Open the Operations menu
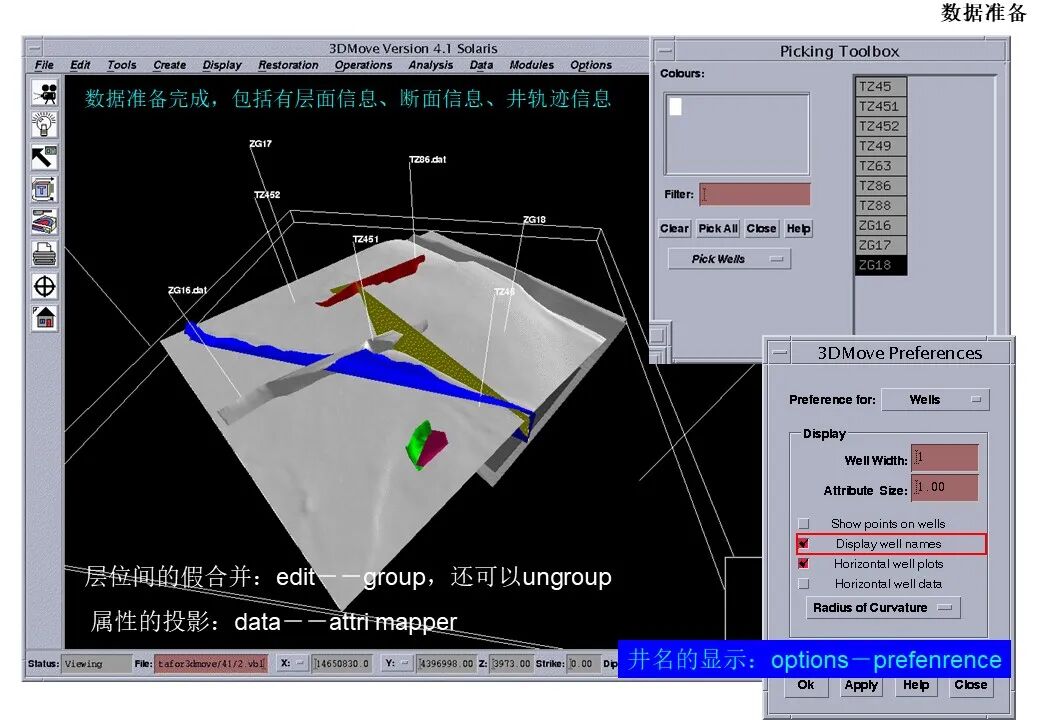The width and height of the screenshot is (1040, 720). [x=363, y=65]
